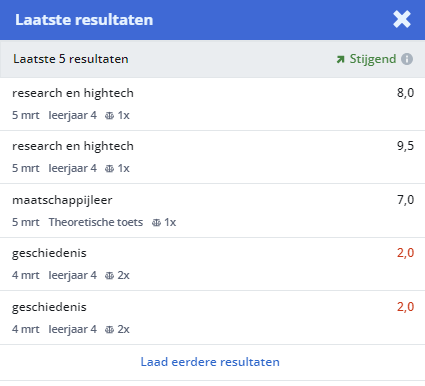Image resolution: width=425 pixels, height=386 pixels.
Task: Open the research en hightech 8,0 result
Action: tap(212, 104)
